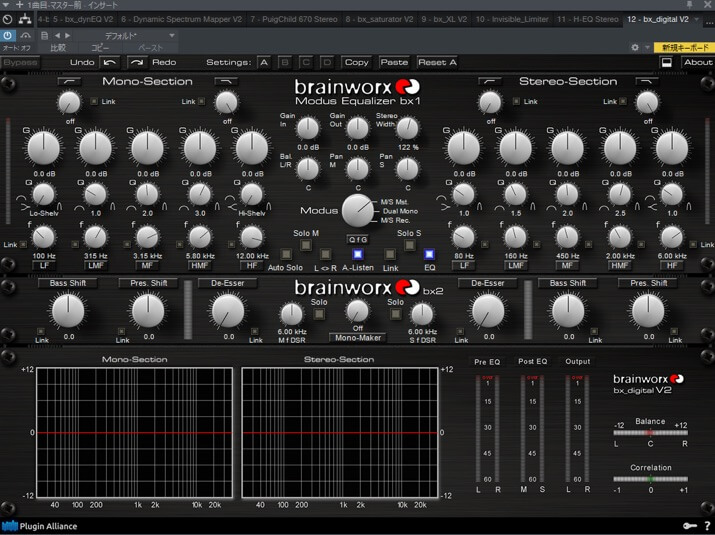715x535 pixels.
Task: Open plugin settings gear icon
Action: pos(635,47)
